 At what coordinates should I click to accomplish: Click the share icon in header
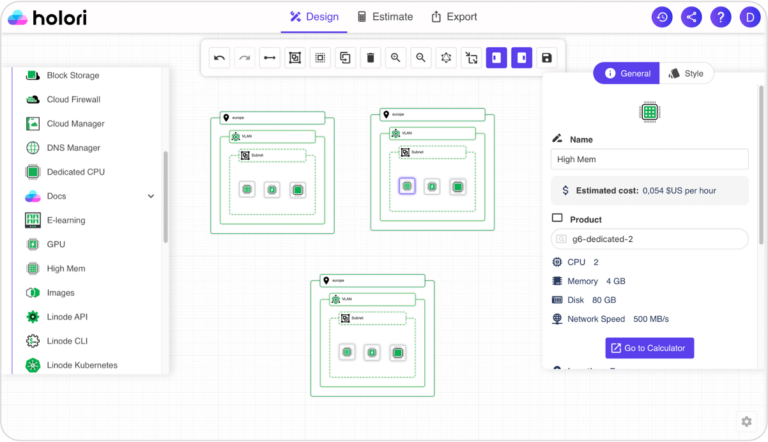tap(691, 17)
